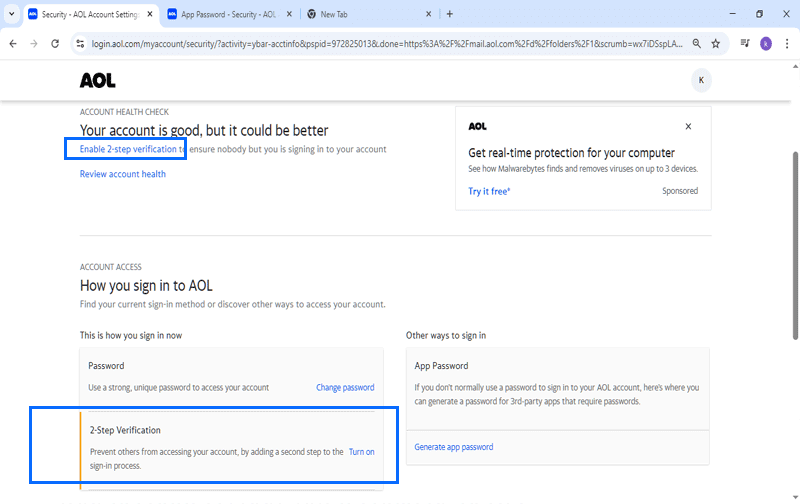
Task: Click the 'This is how you sign in now' label
Action: pyautogui.click(x=131, y=335)
